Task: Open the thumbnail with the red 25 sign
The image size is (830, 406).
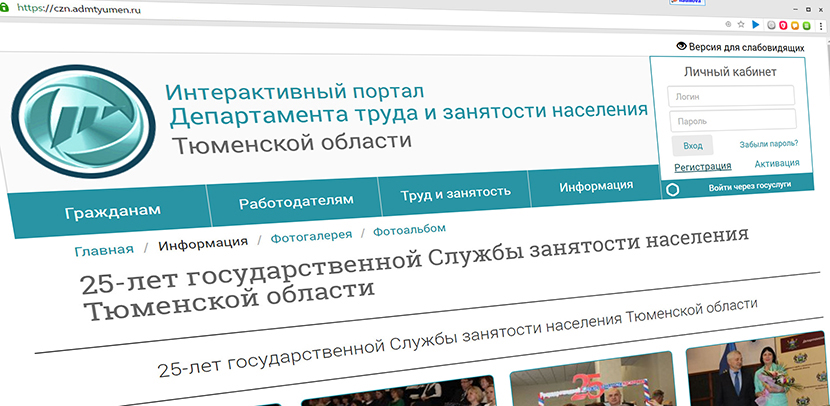Action: click(591, 380)
